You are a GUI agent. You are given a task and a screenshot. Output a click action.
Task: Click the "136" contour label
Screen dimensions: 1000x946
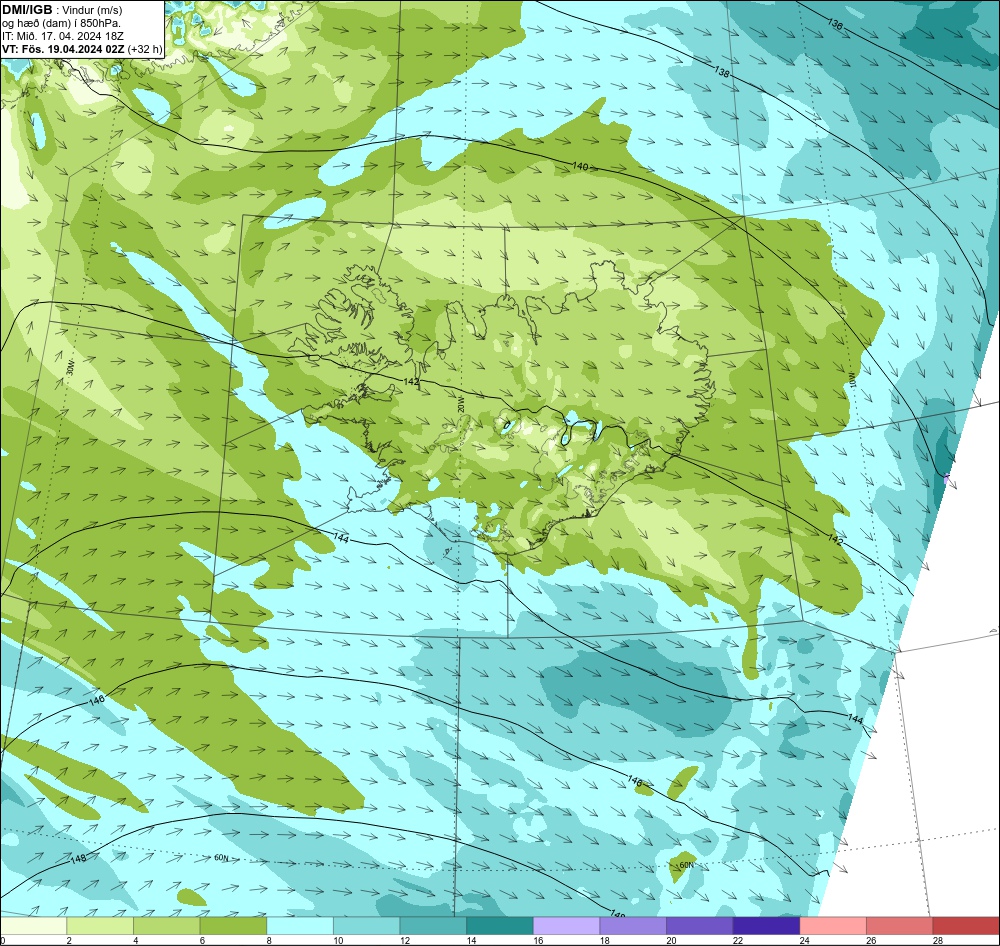point(835,24)
